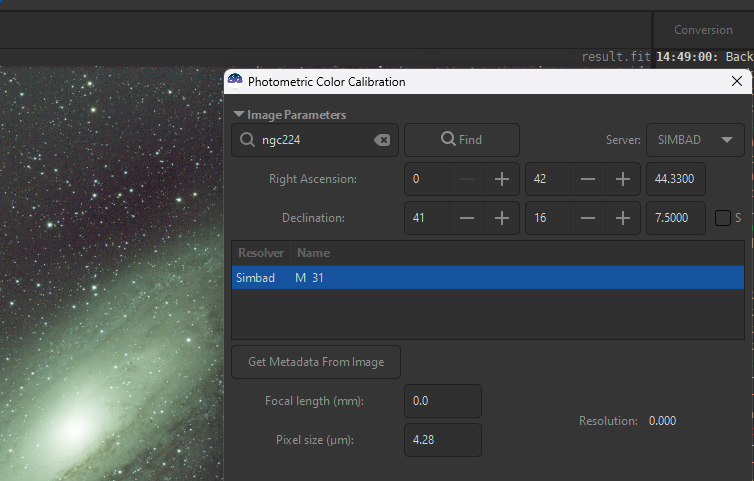Screen dimensions: 754x481
Task: Decrease Declination degrees value
Action: (x=467, y=218)
